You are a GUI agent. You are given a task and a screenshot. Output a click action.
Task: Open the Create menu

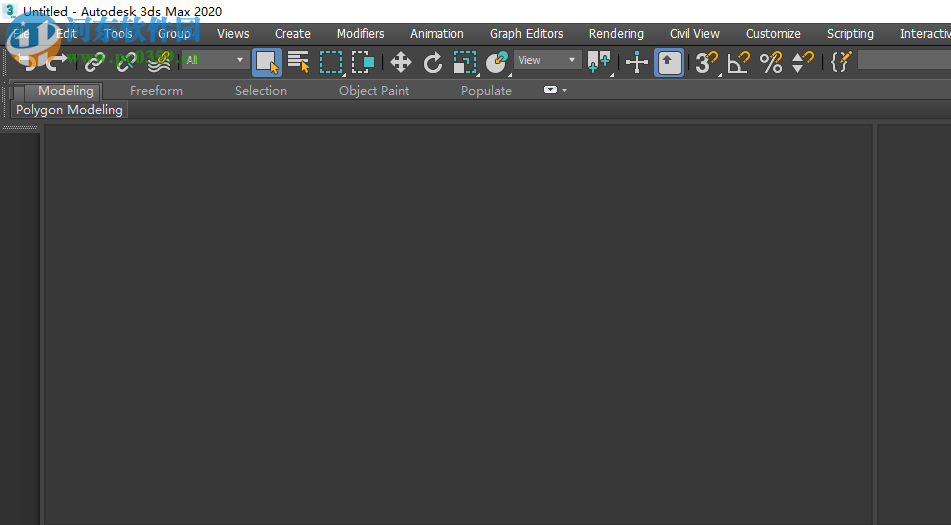(x=292, y=34)
